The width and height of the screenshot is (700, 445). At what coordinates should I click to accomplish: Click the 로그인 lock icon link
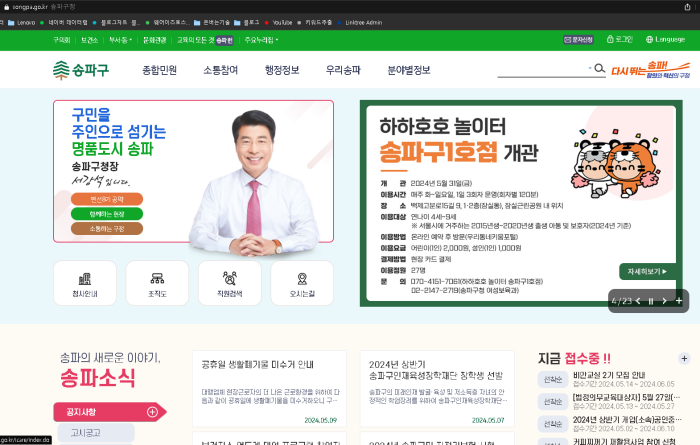pos(620,39)
